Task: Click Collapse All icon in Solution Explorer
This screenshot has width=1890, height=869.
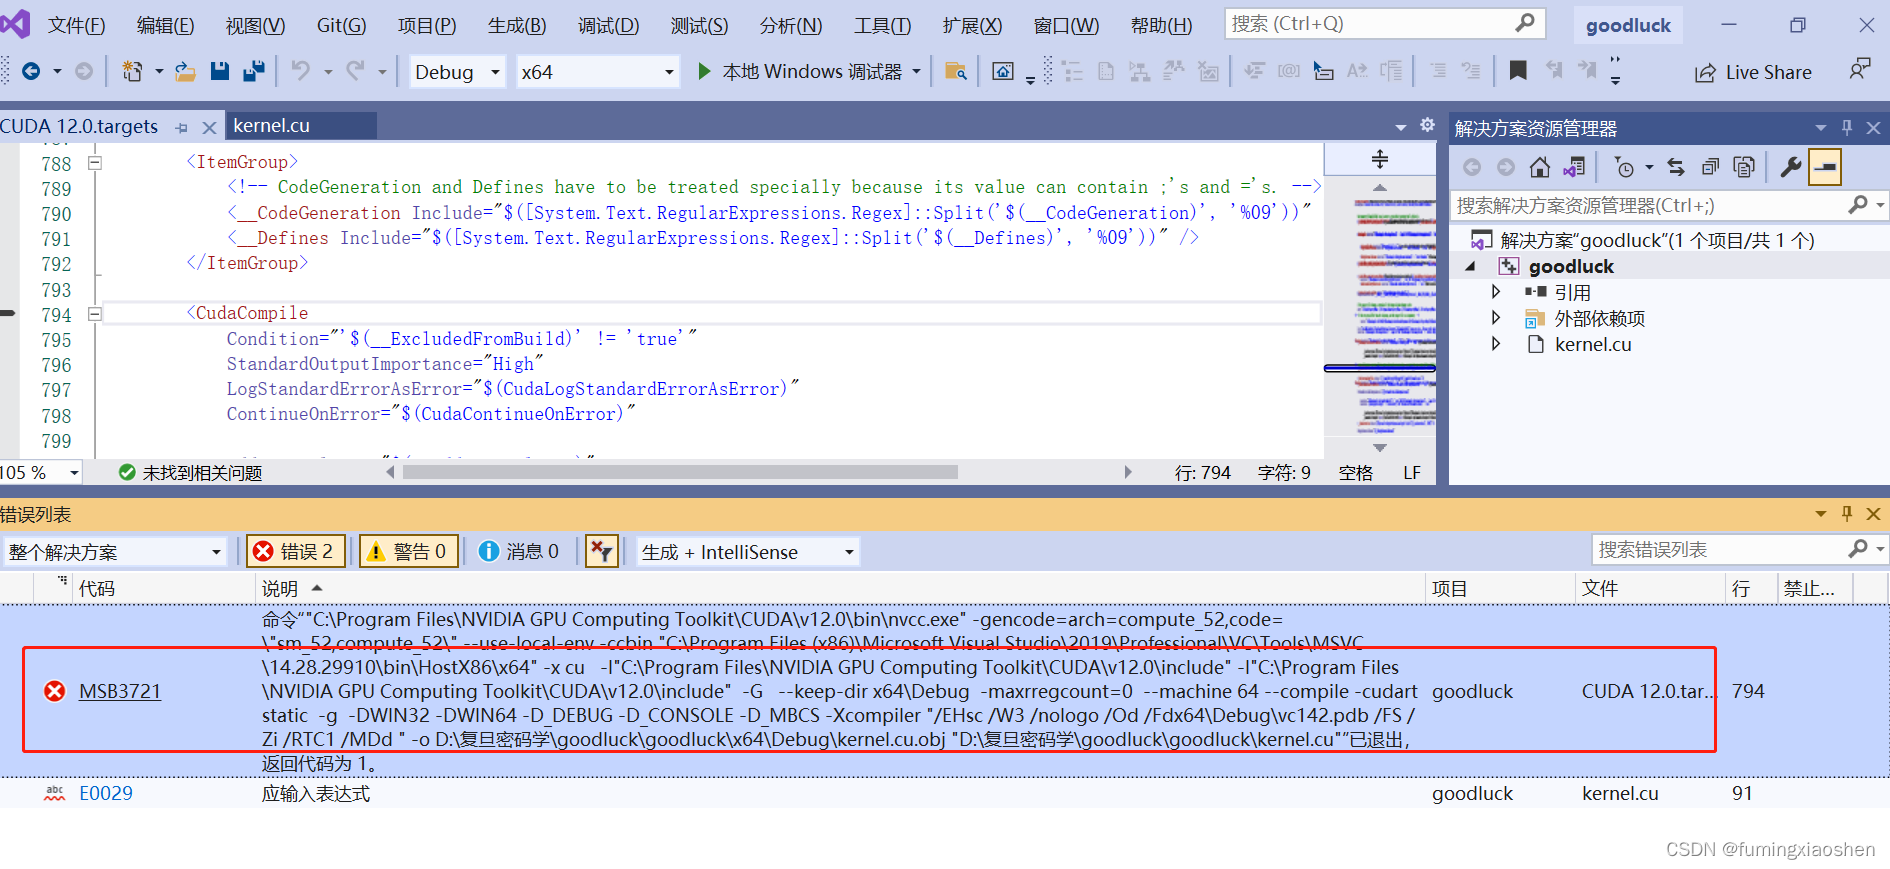Action: pyautogui.click(x=1710, y=167)
